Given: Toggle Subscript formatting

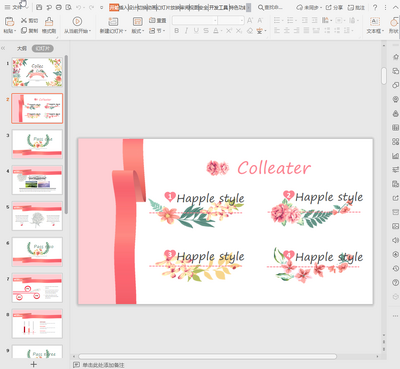Looking at the screenshot, I should coord(239,31).
